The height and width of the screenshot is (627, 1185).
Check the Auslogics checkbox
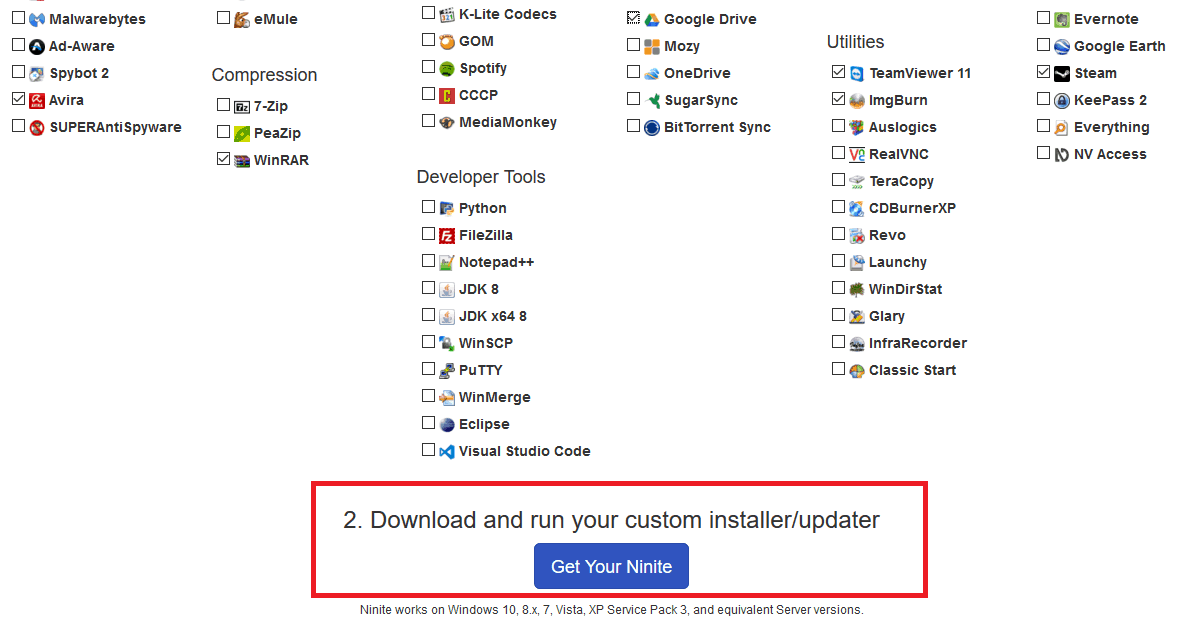pyautogui.click(x=838, y=125)
